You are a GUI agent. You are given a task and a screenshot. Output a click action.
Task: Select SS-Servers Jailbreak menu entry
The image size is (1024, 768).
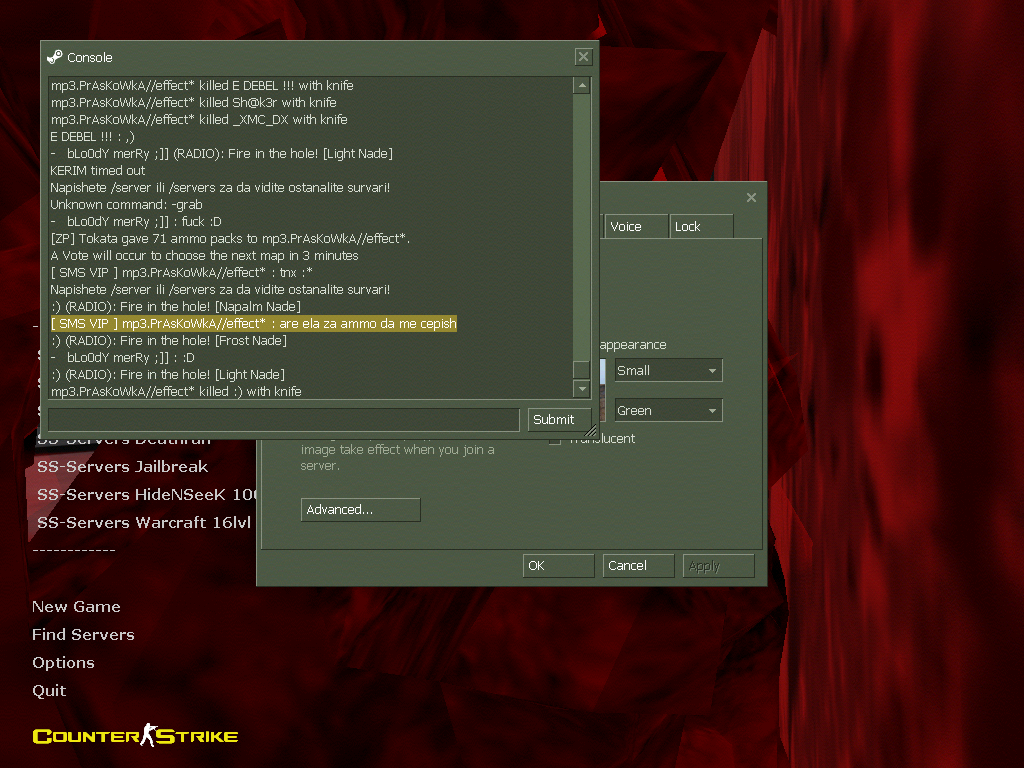[123, 466]
